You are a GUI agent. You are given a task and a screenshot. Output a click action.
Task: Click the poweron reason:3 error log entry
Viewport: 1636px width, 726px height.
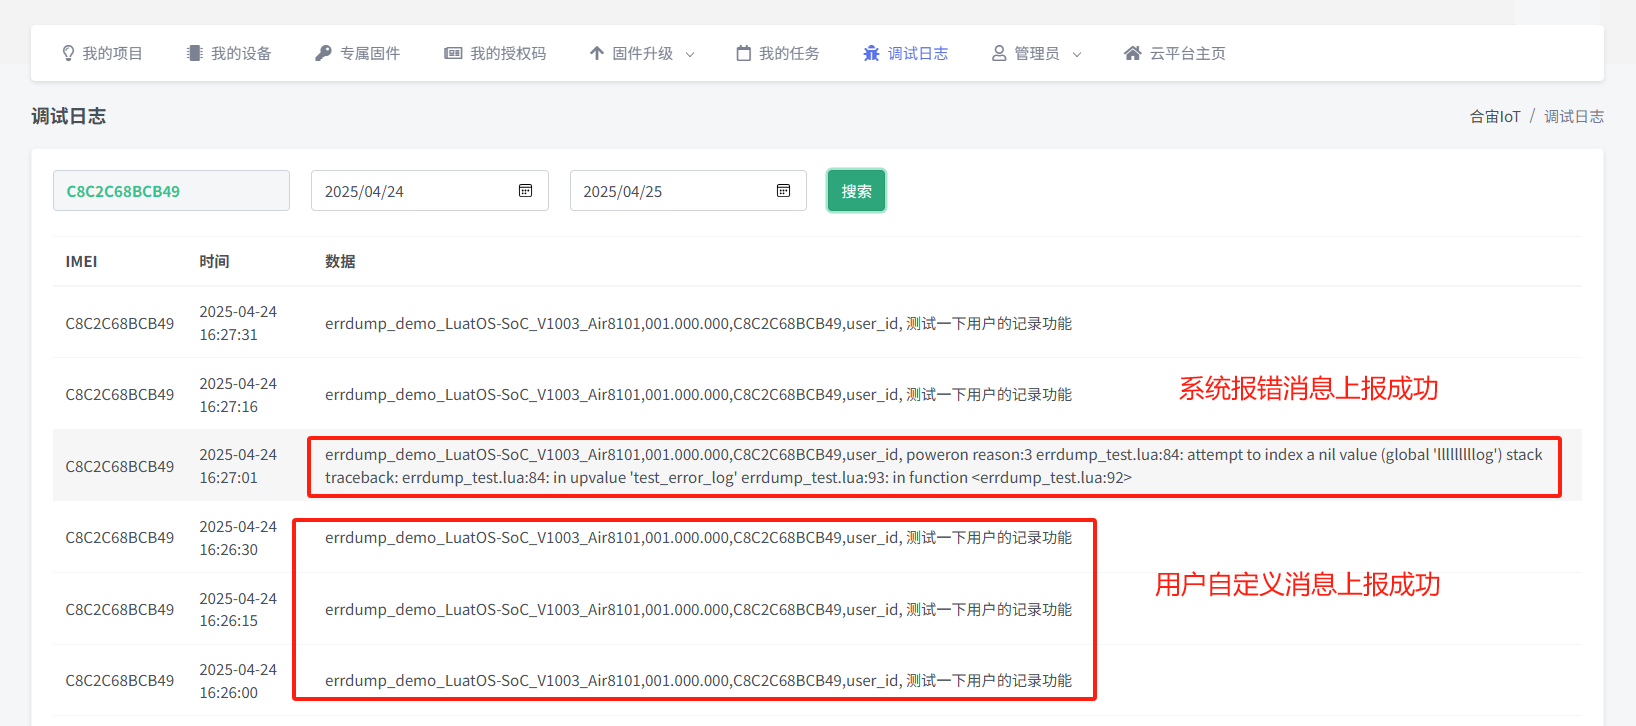[x=934, y=466]
